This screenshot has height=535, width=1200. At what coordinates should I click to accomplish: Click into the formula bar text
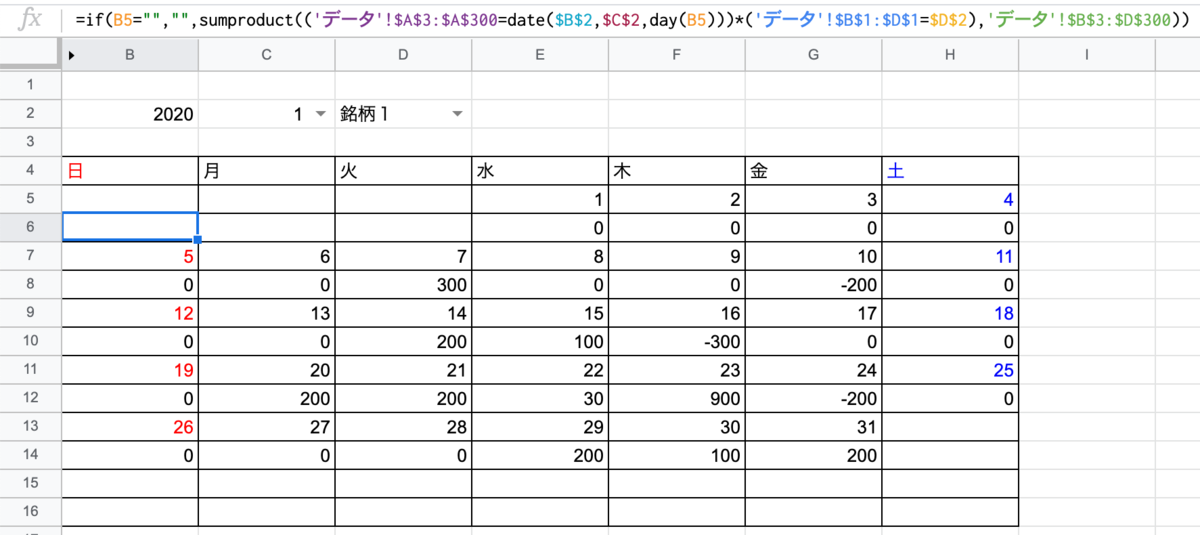coord(631,19)
